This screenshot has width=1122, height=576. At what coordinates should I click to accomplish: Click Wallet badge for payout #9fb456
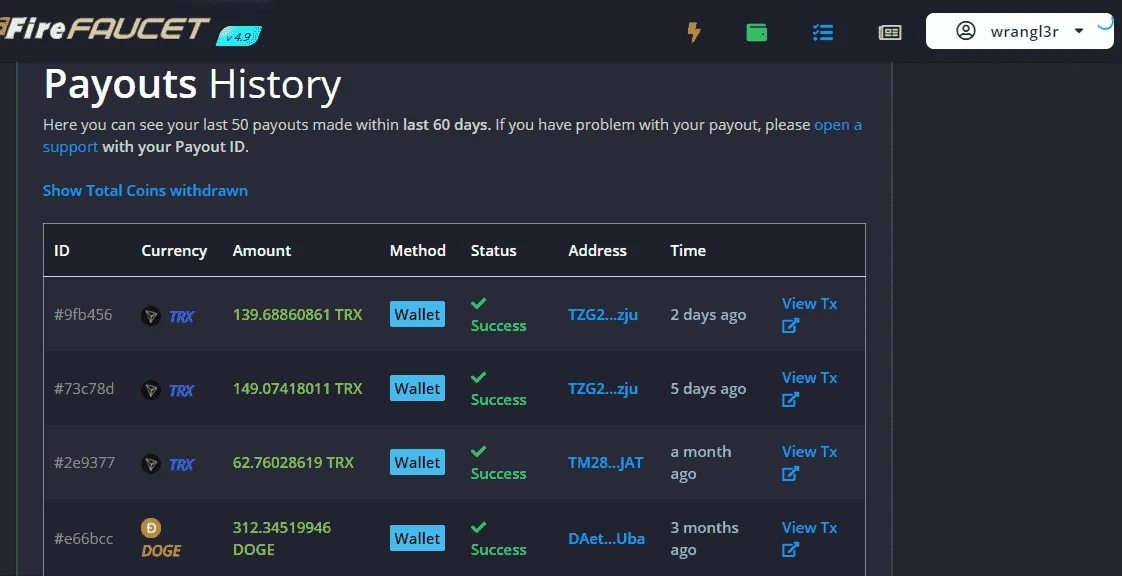pyautogui.click(x=417, y=314)
